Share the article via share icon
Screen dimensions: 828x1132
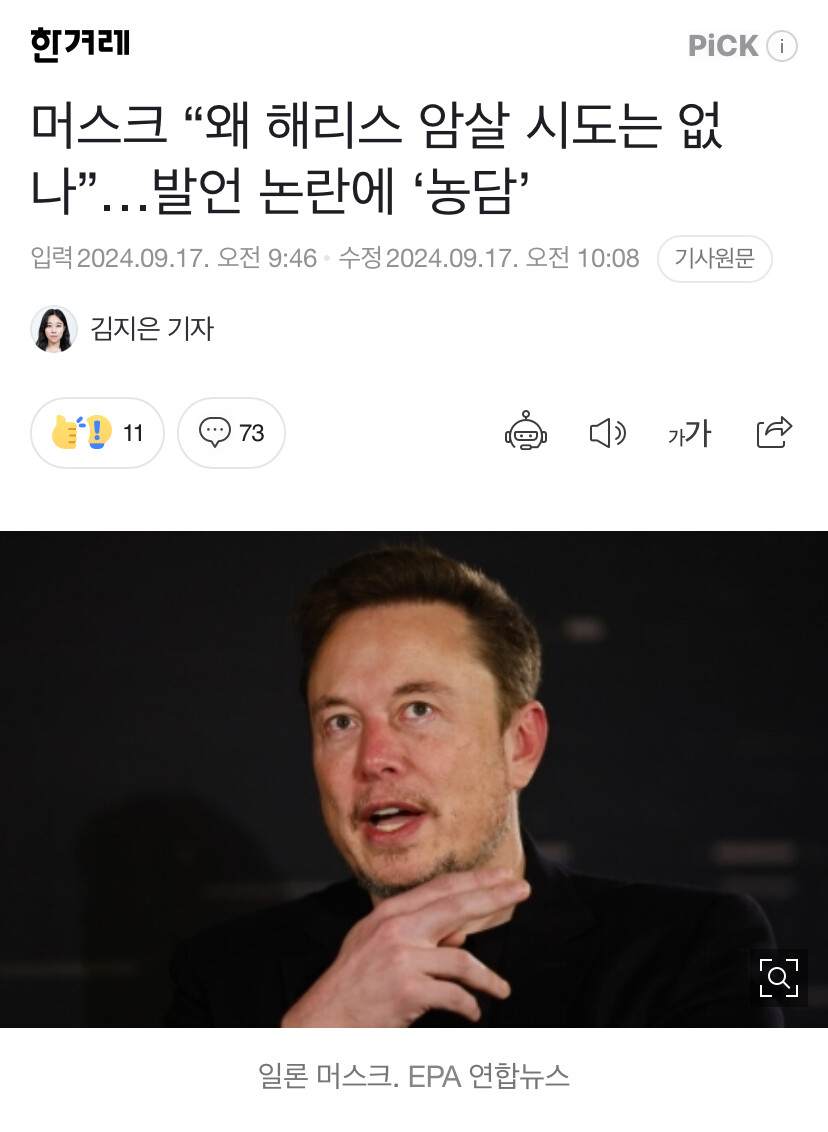click(774, 432)
